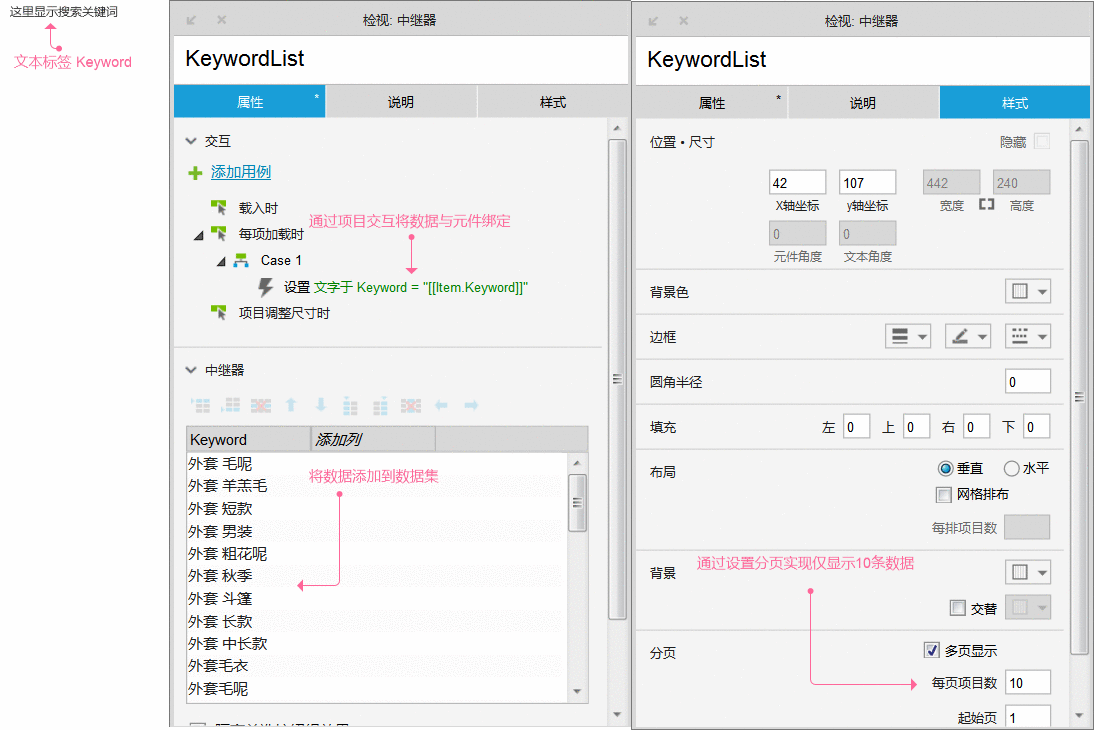Select the 外套 粗花呢 data row

tap(377, 553)
